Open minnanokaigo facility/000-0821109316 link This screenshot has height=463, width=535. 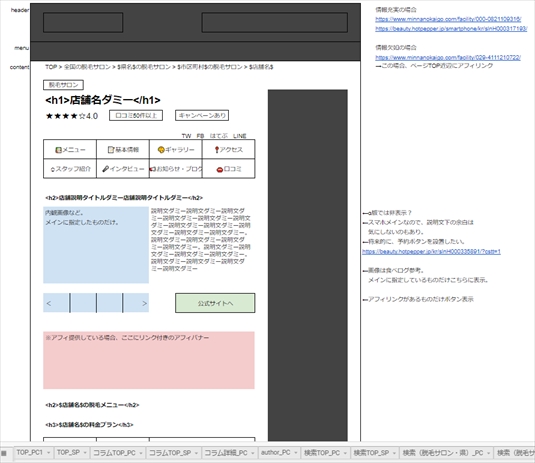tap(448, 19)
